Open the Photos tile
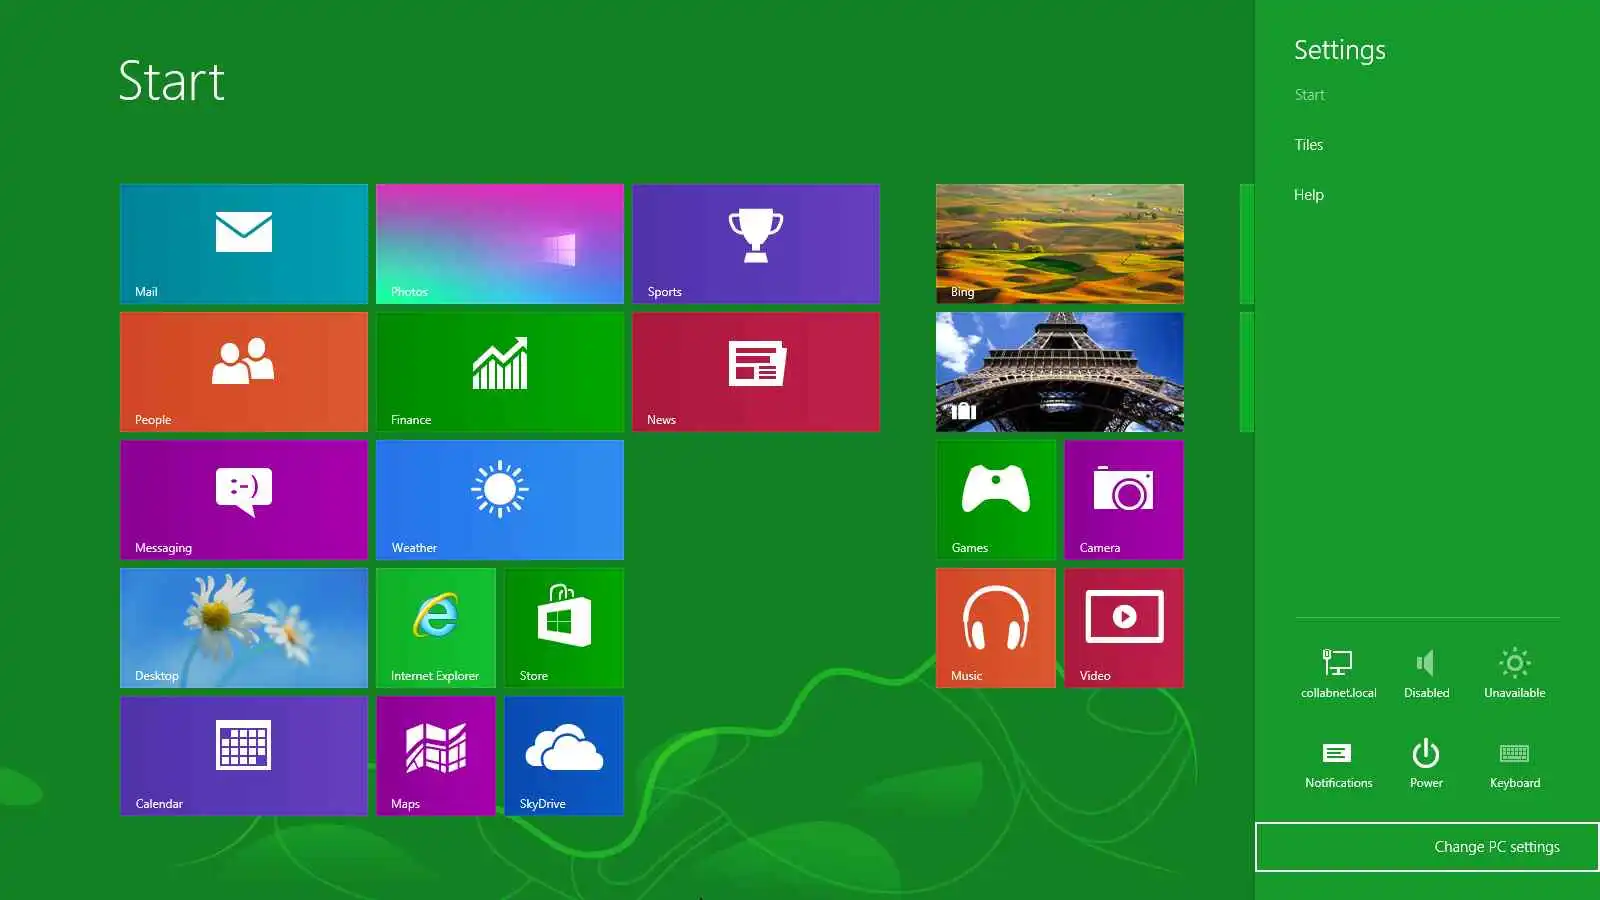This screenshot has width=1600, height=900. tap(500, 244)
